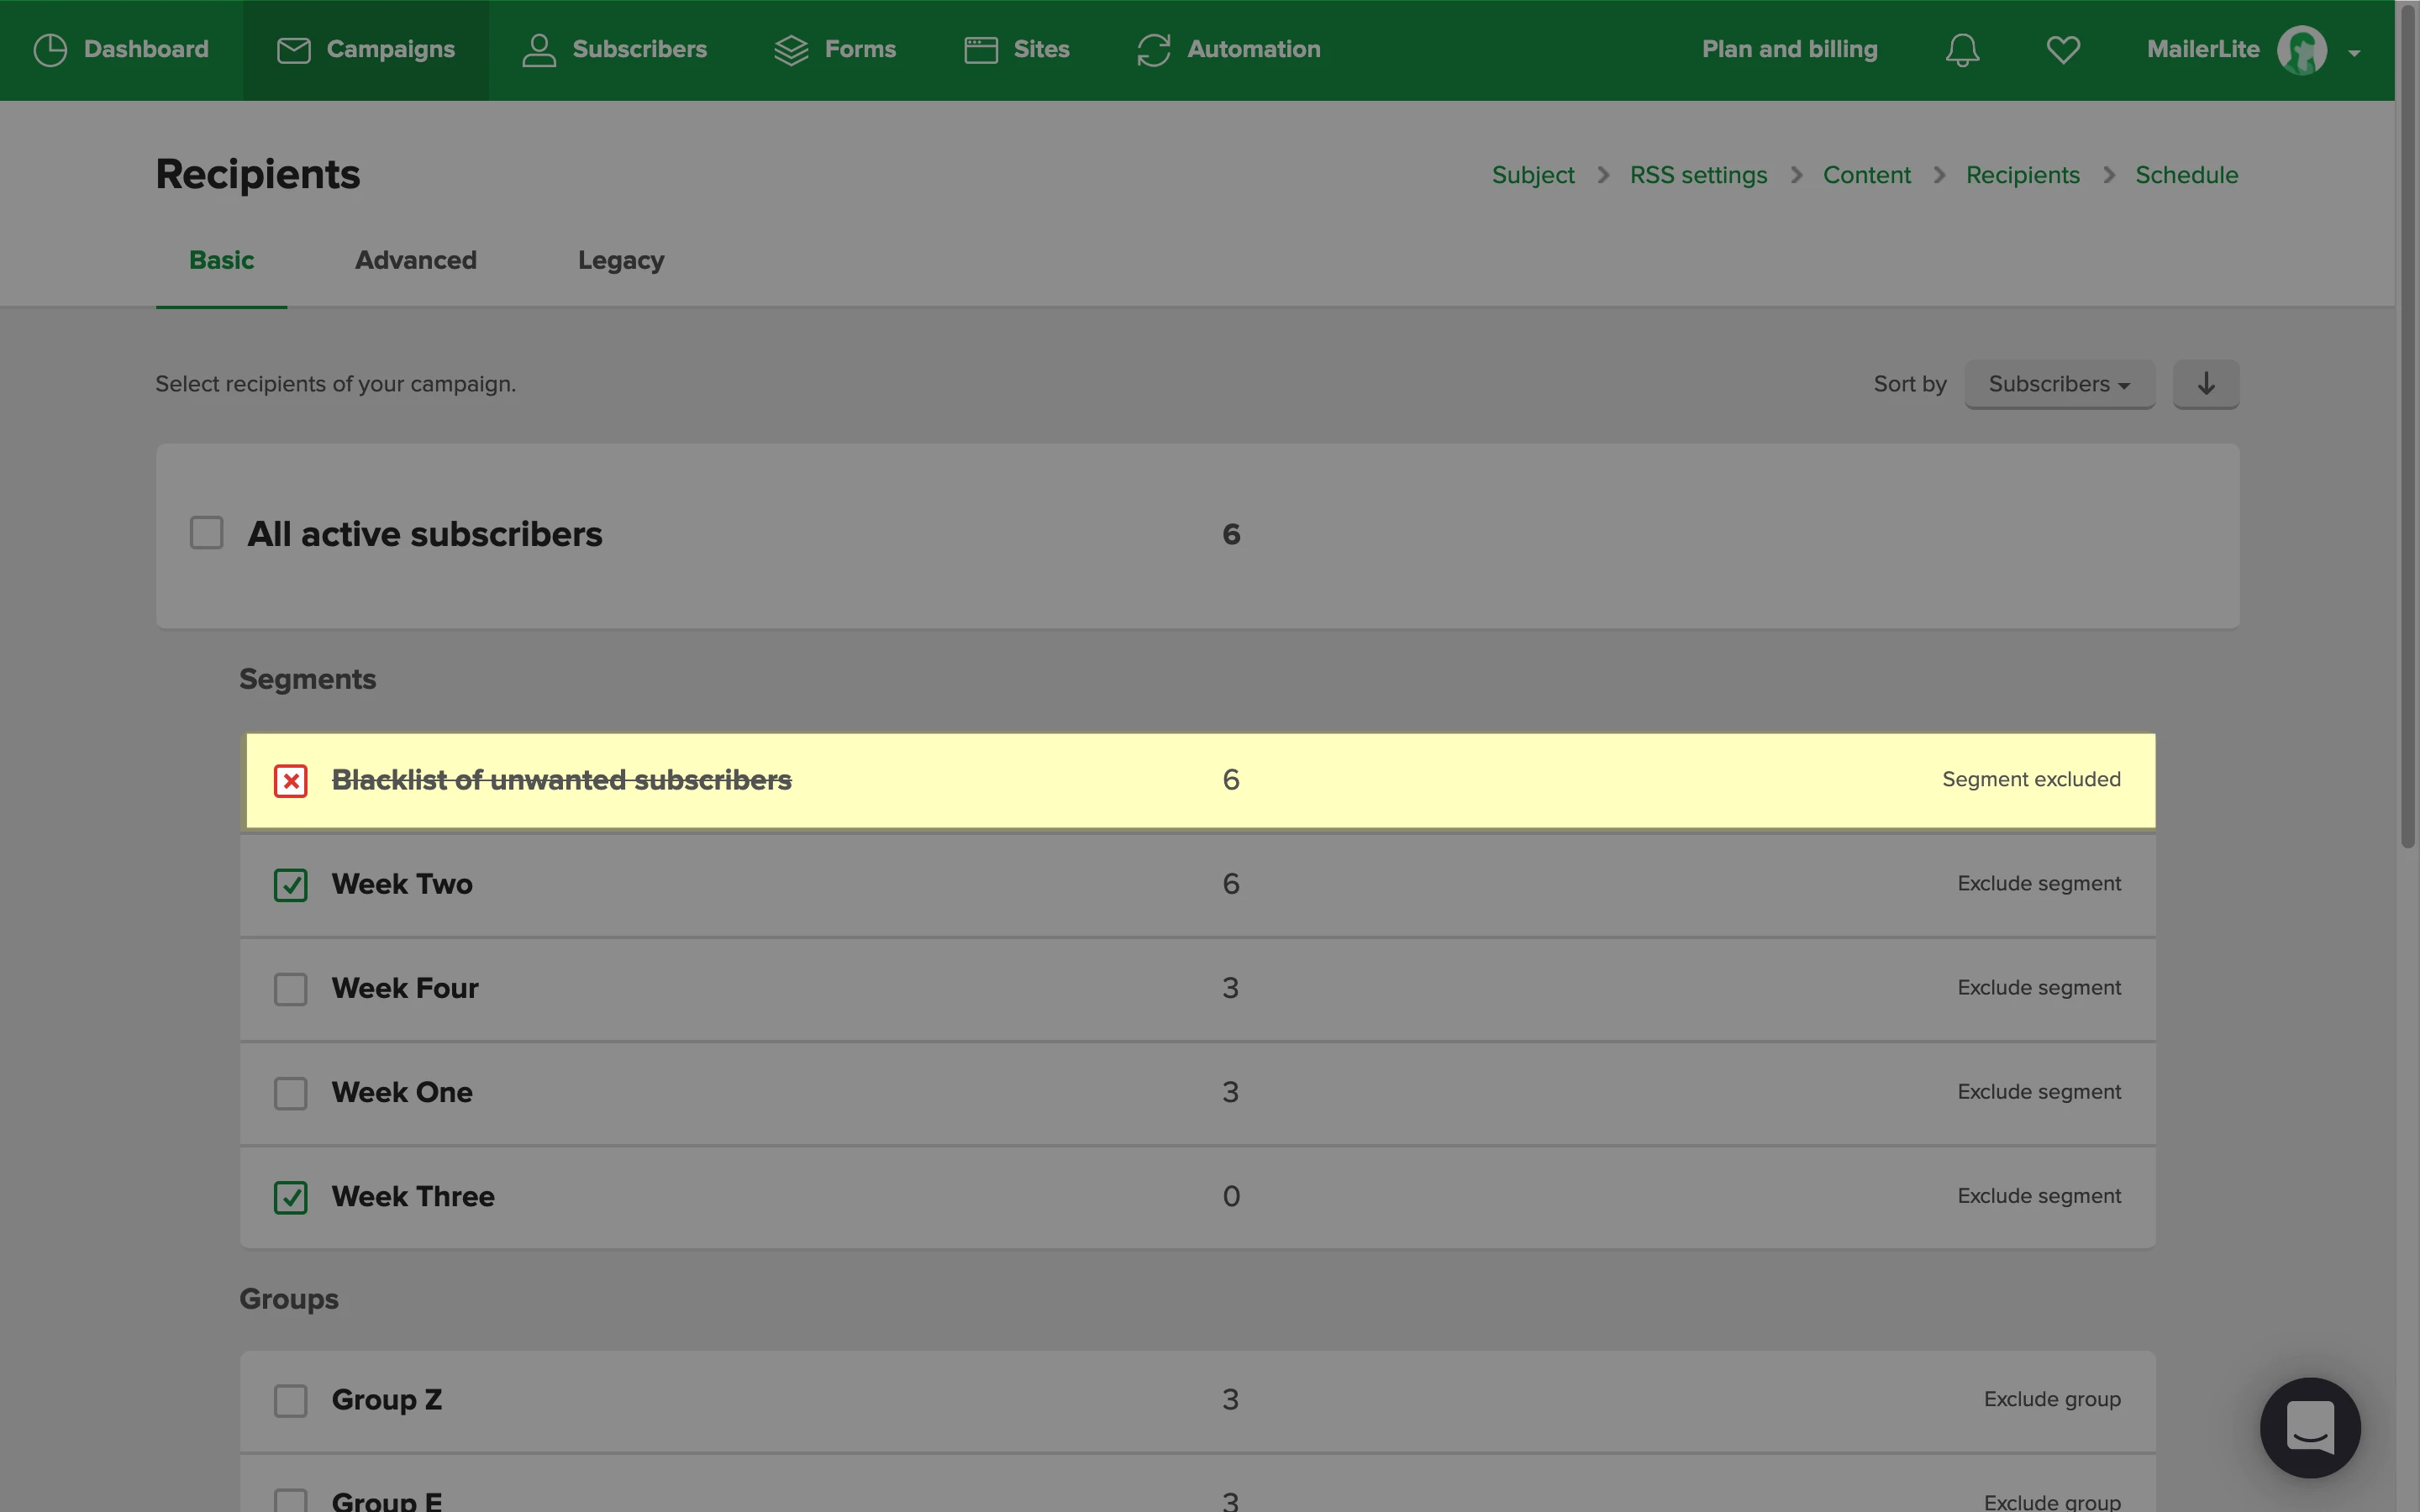2420x1512 pixels.
Task: Open the chat support widget
Action: (x=2310, y=1427)
